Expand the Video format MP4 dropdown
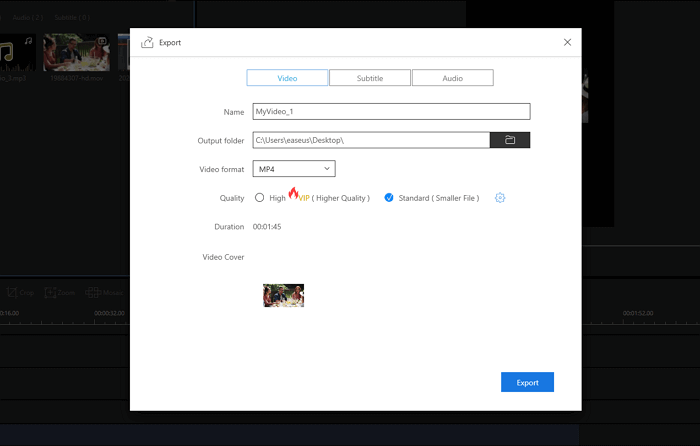This screenshot has width=700, height=446. coord(293,169)
